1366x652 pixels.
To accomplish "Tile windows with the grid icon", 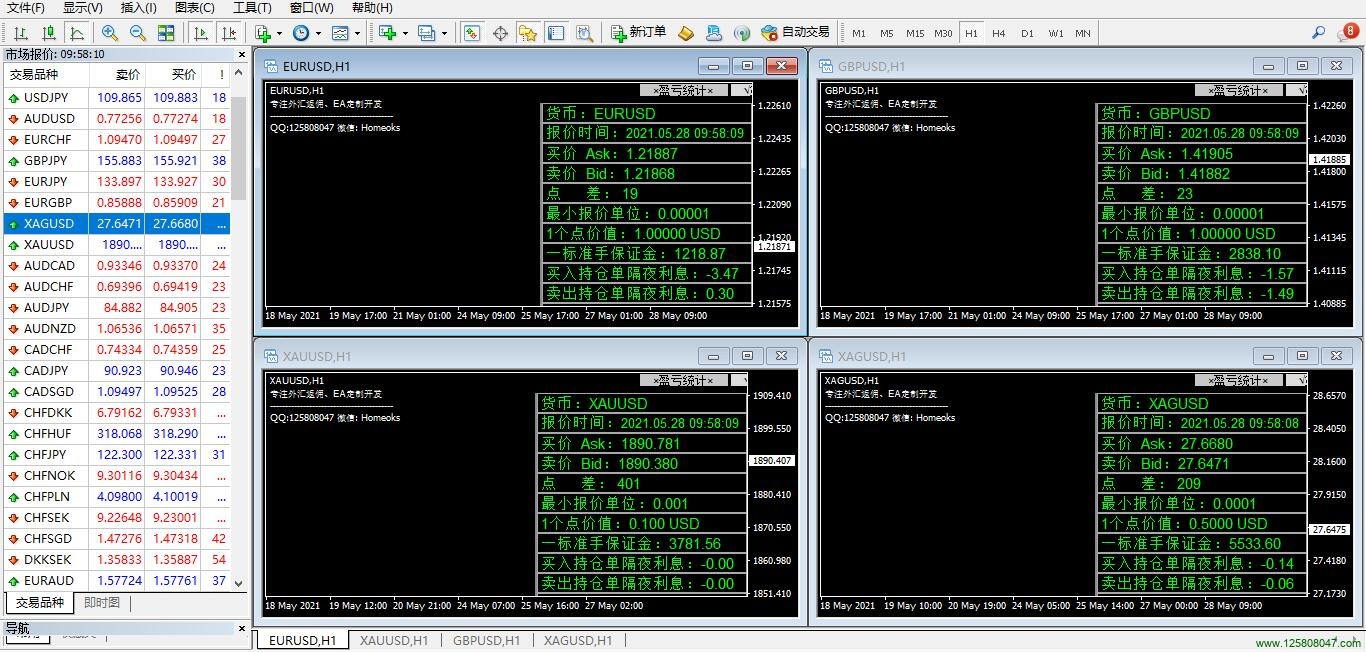I will [166, 33].
